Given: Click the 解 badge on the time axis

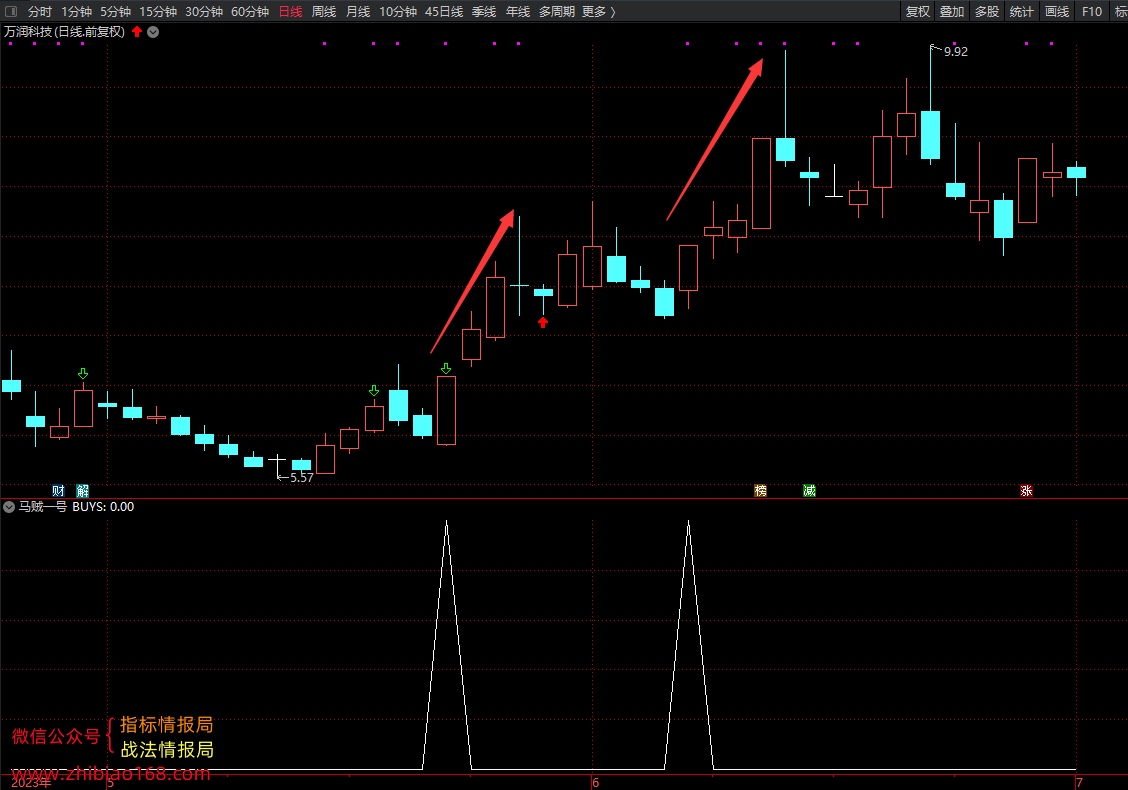Looking at the screenshot, I should click(83, 491).
